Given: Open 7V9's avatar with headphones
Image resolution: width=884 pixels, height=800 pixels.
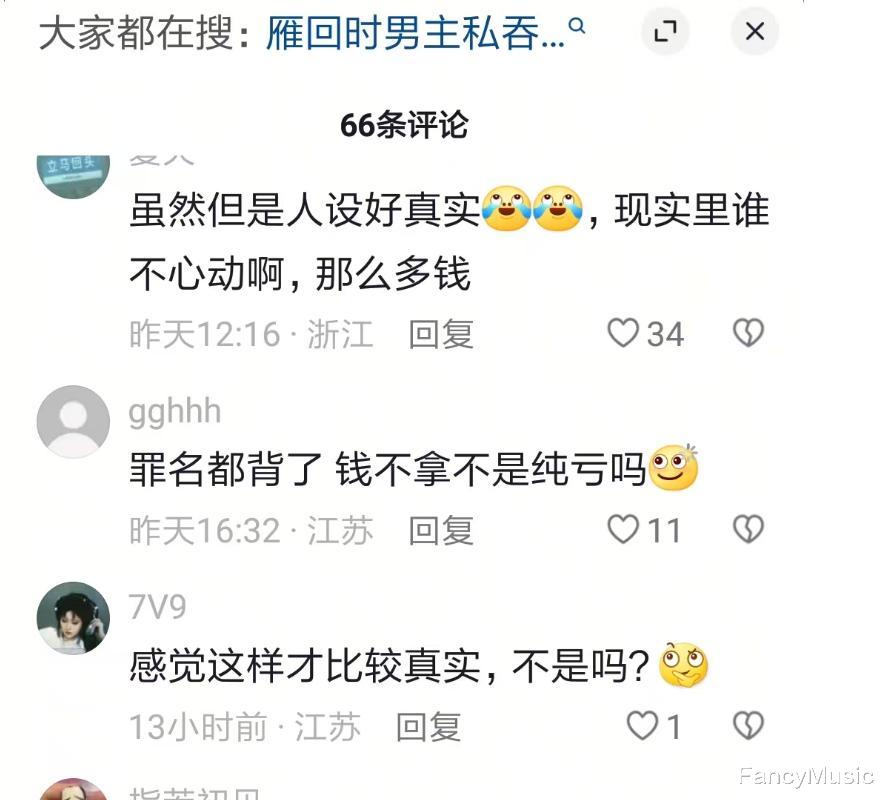Looking at the screenshot, I should click(73, 618).
